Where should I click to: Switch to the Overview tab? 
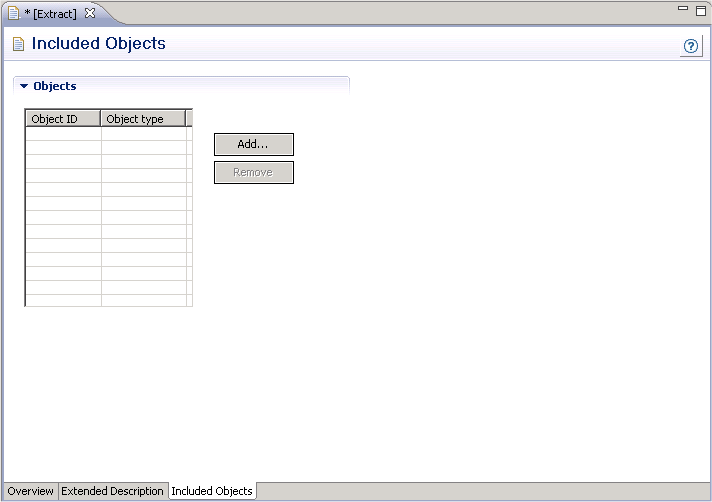point(31,491)
